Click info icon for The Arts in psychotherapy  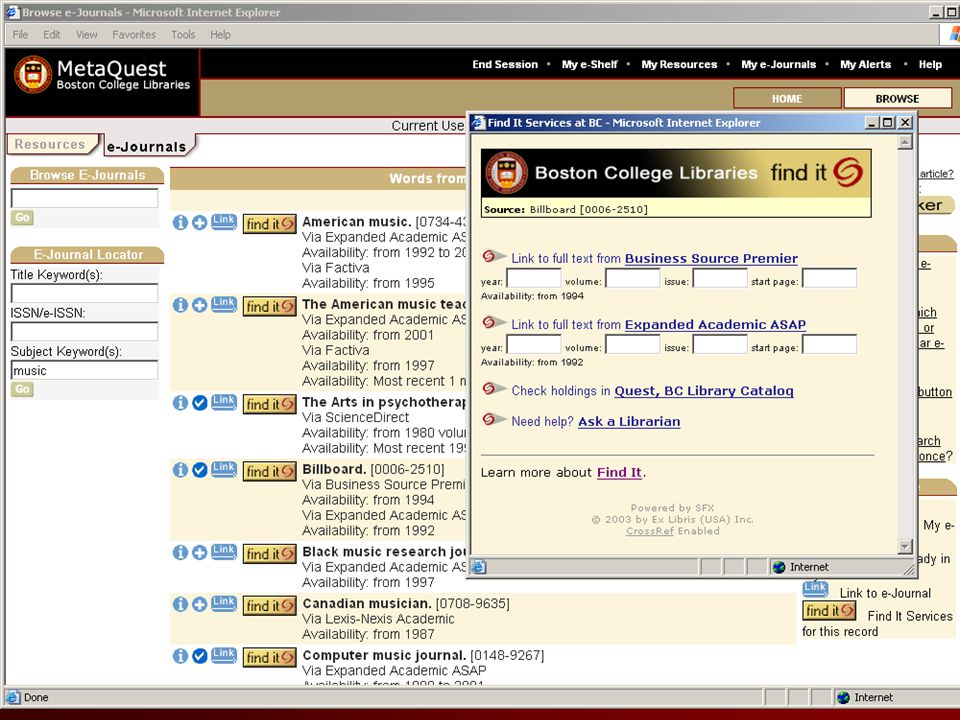coord(180,403)
